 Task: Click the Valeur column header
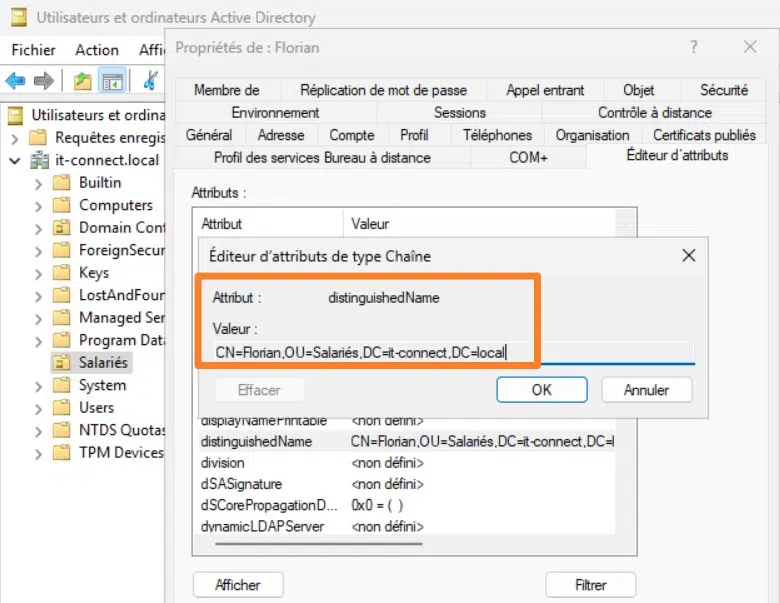point(479,224)
